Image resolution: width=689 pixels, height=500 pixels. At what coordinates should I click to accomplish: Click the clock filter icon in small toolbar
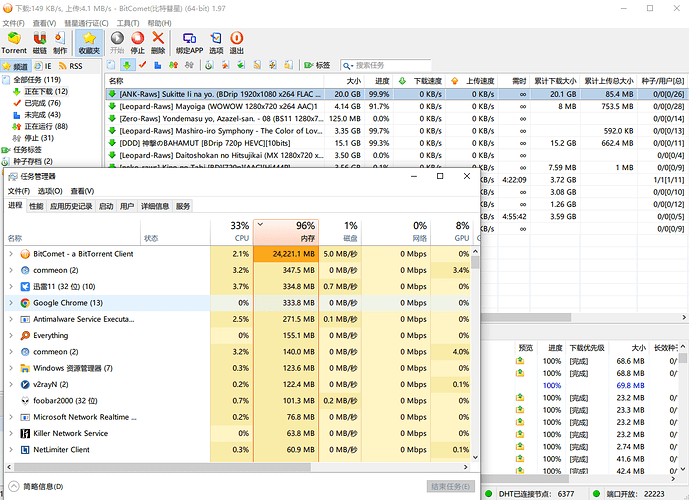coord(209,65)
